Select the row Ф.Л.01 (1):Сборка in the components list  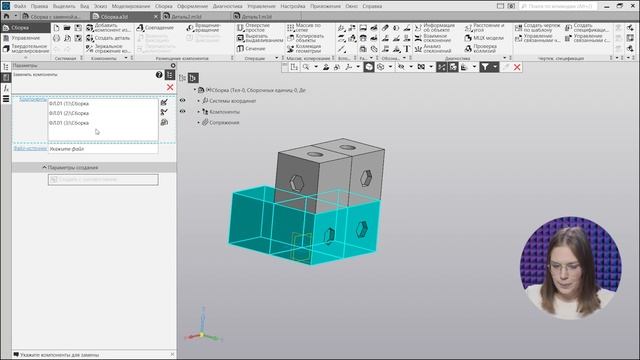(x=103, y=104)
